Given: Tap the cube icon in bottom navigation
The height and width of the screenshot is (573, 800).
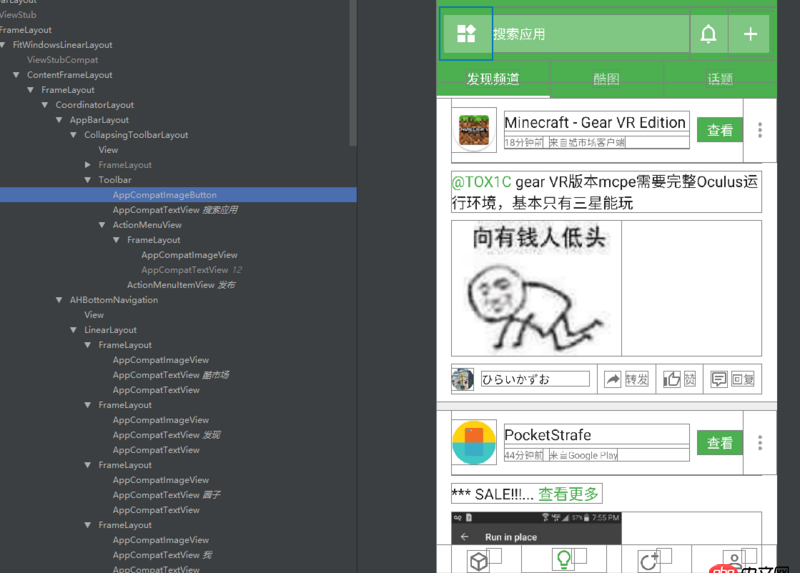Looking at the screenshot, I should click(479, 561).
